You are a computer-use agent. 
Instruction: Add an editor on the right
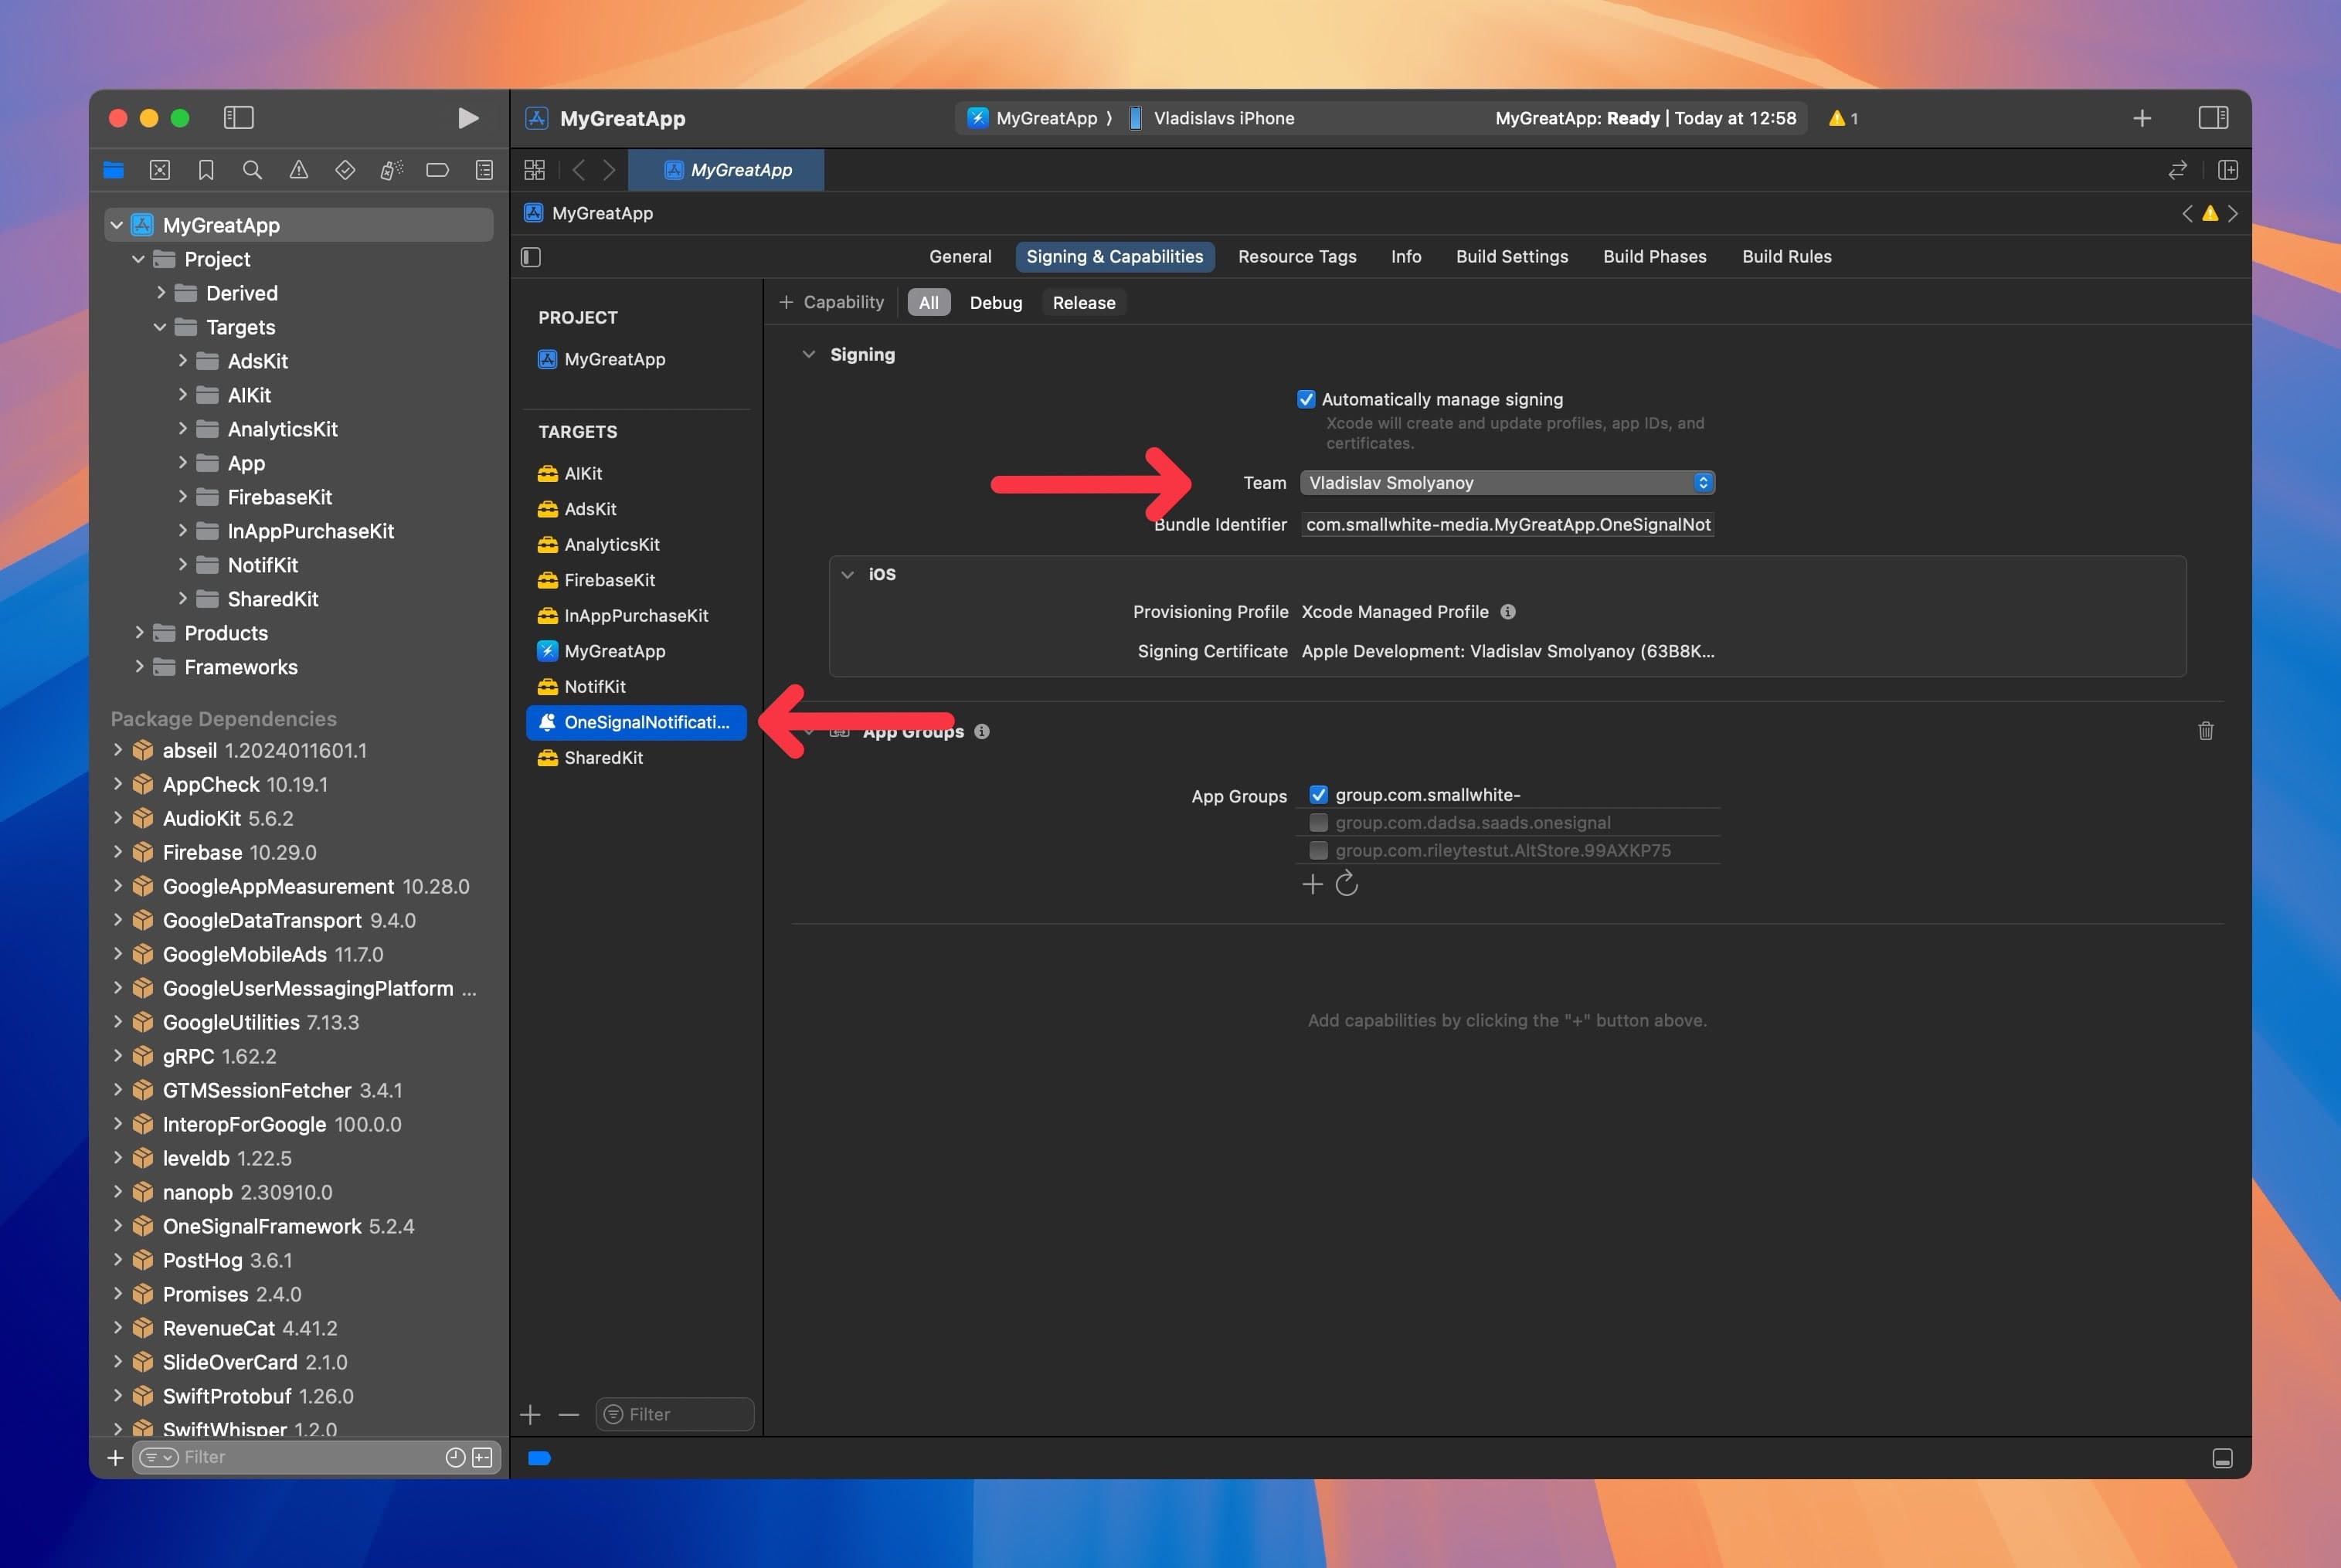pos(2228,170)
